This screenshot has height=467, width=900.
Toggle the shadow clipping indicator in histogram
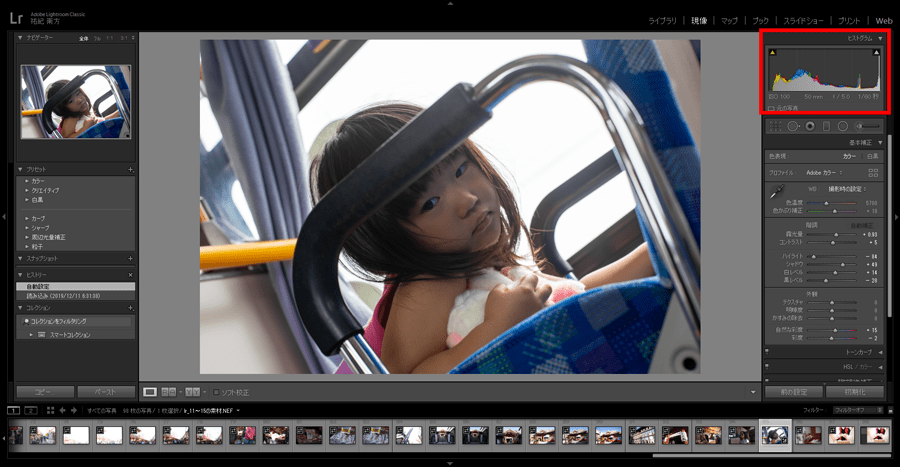(771, 52)
